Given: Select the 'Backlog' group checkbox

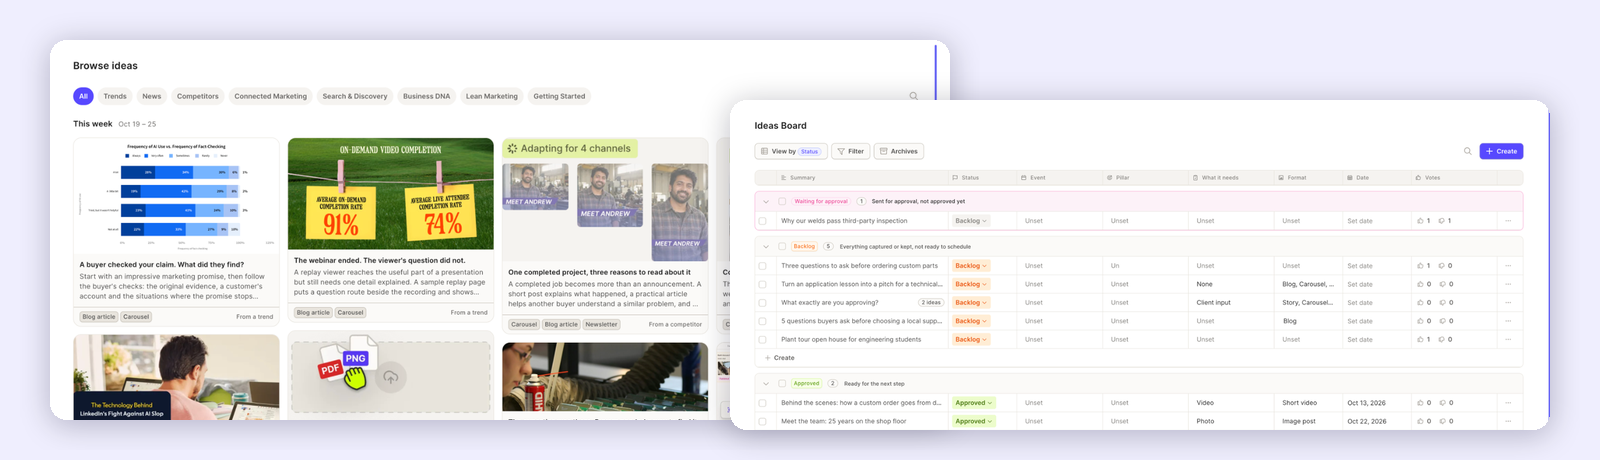Looking at the screenshot, I should [x=782, y=246].
